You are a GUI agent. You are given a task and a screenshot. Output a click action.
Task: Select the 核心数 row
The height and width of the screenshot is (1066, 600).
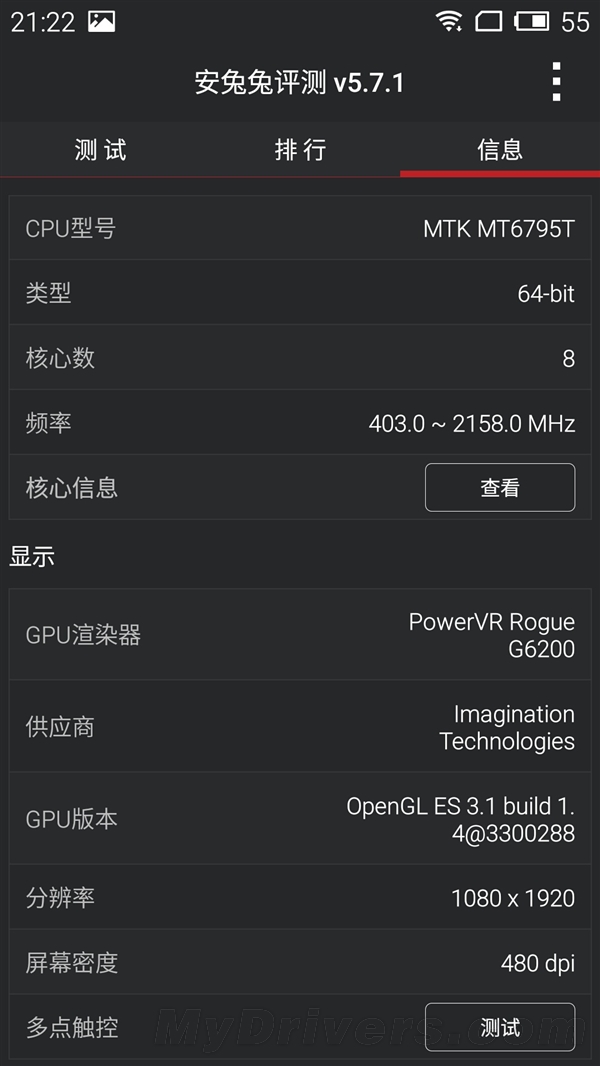pos(300,358)
